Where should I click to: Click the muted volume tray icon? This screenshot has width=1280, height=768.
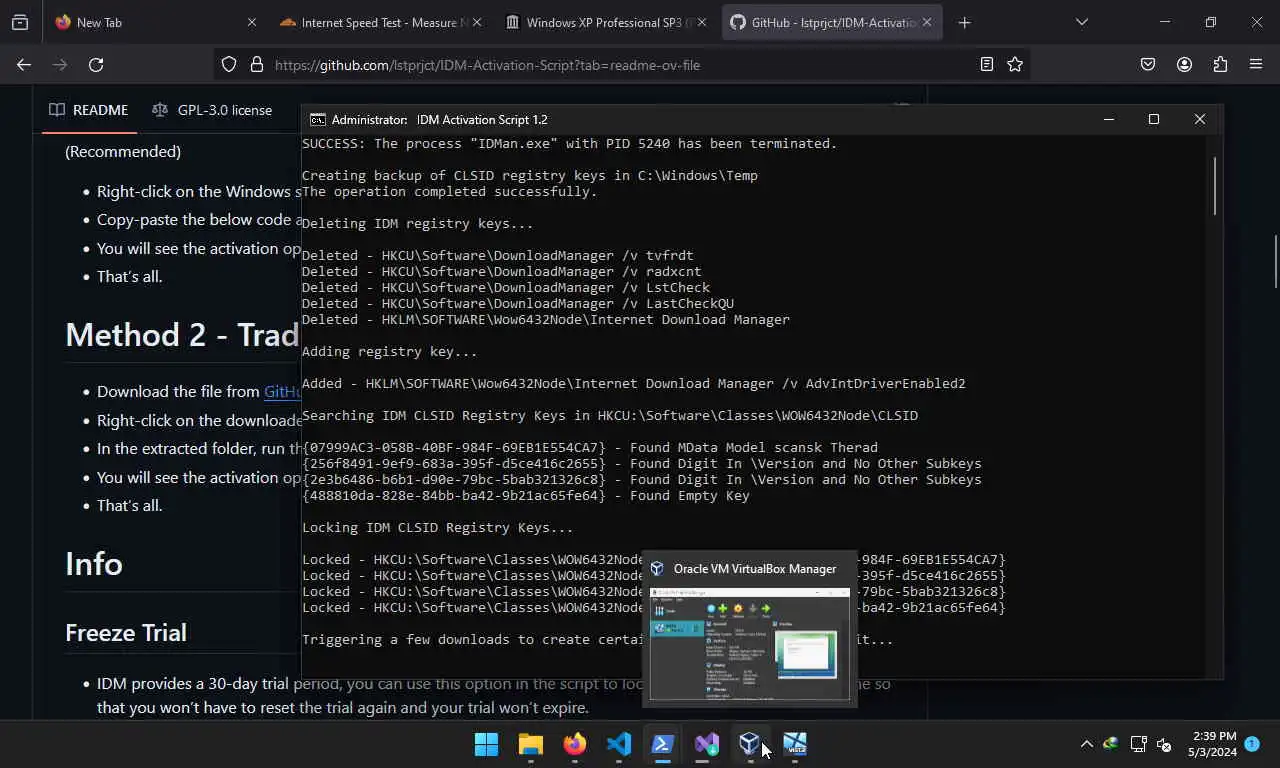(1164, 744)
